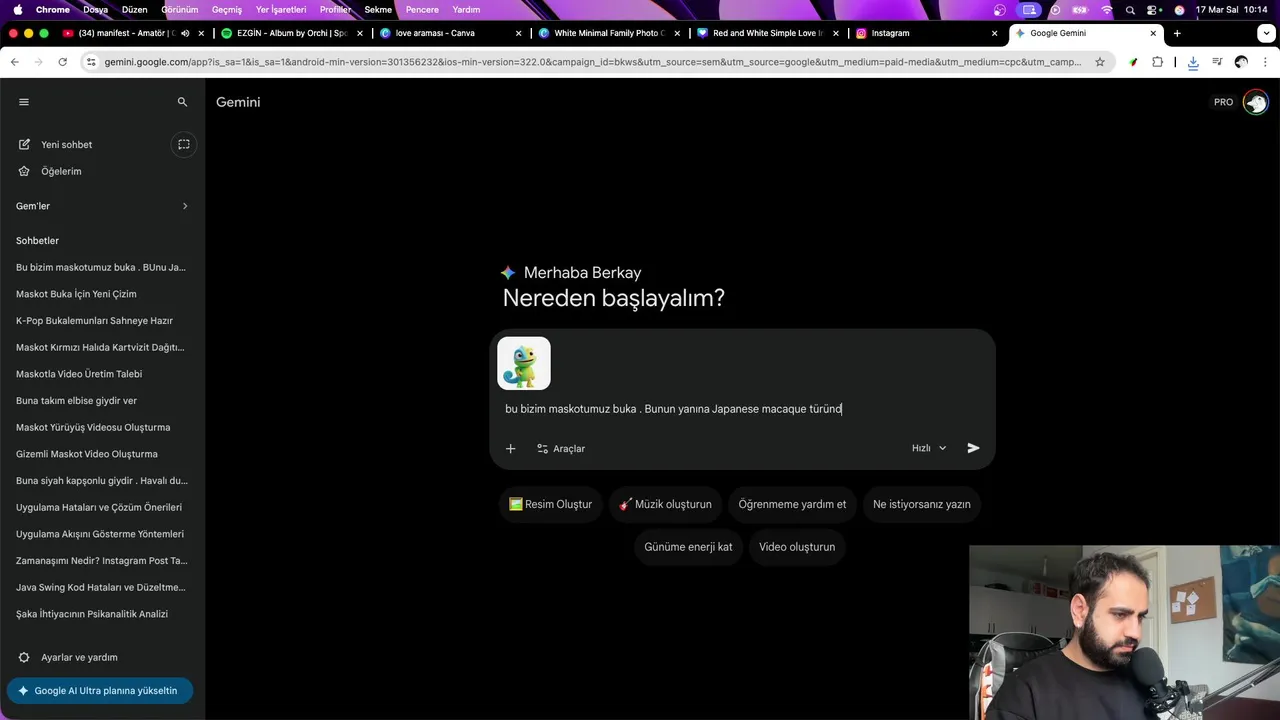Viewport: 1280px width, 720px height.
Task: Send the prompt with the arrow icon
Action: (973, 448)
